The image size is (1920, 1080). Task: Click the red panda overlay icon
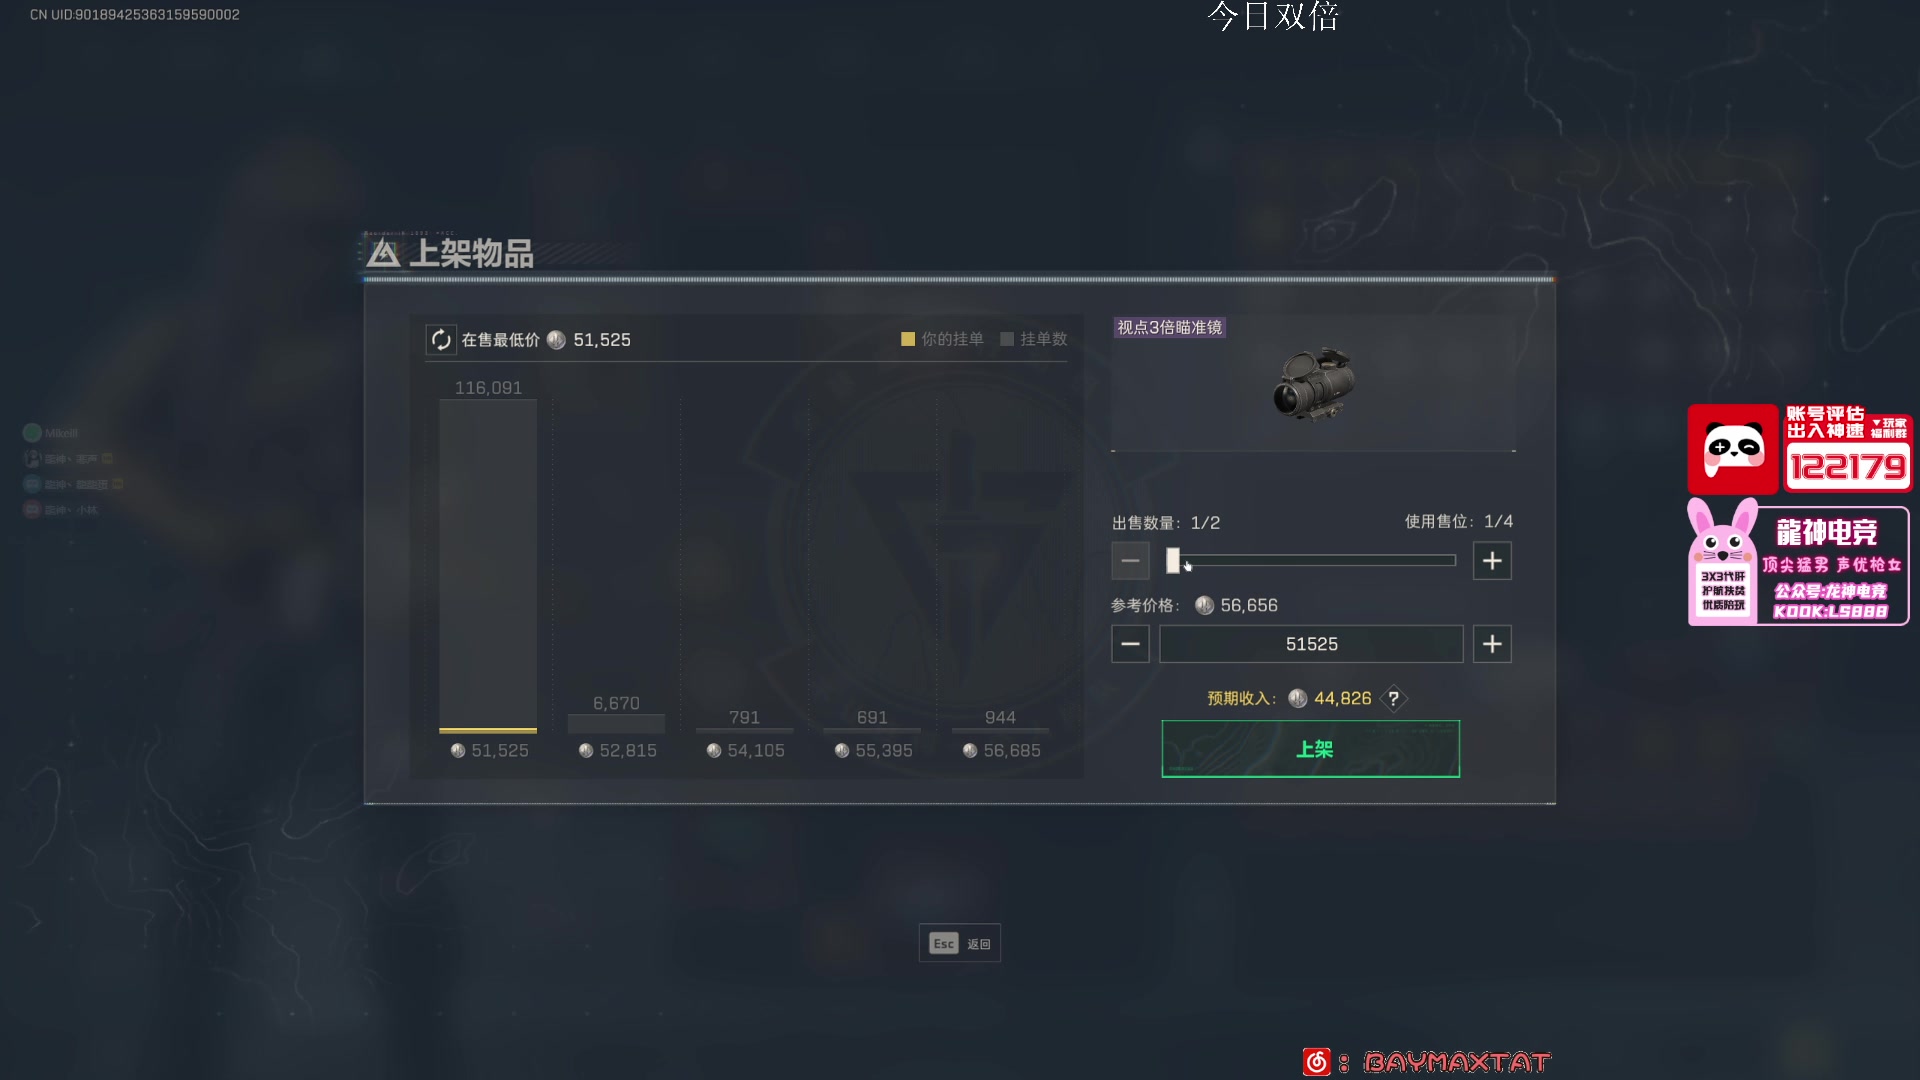tap(1733, 449)
